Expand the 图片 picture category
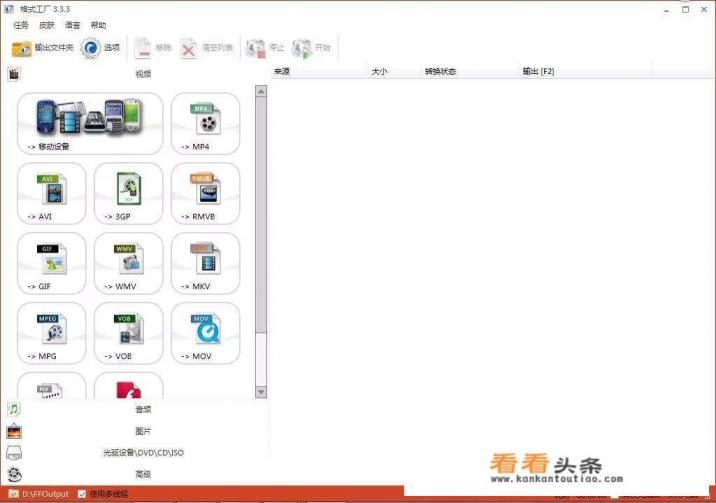Screen dimensions: 716x503 click(x=143, y=431)
